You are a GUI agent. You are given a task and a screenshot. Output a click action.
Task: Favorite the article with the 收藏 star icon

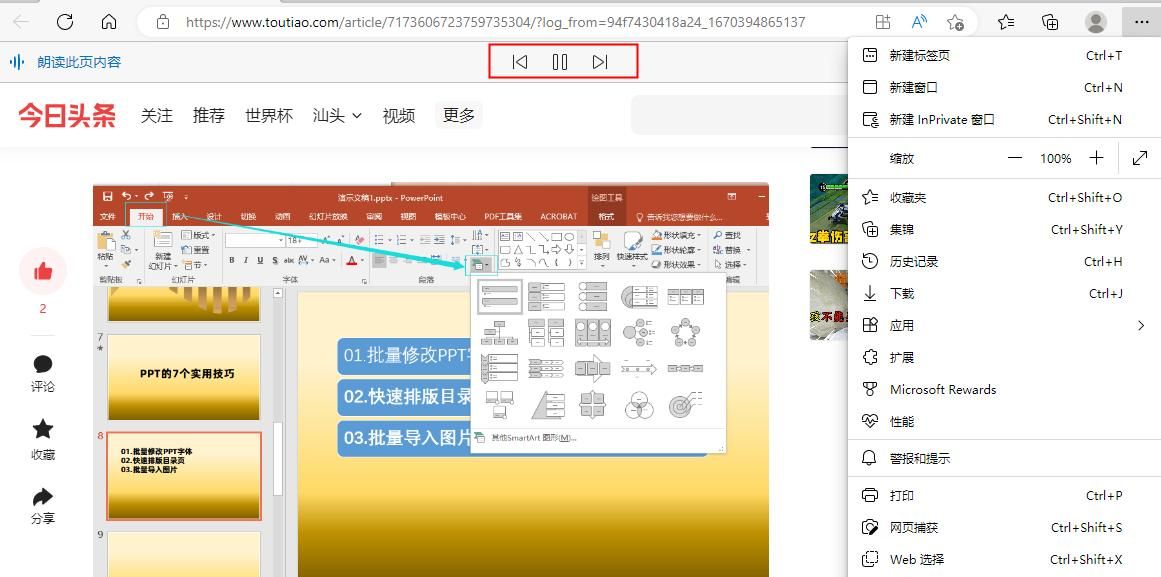click(41, 430)
